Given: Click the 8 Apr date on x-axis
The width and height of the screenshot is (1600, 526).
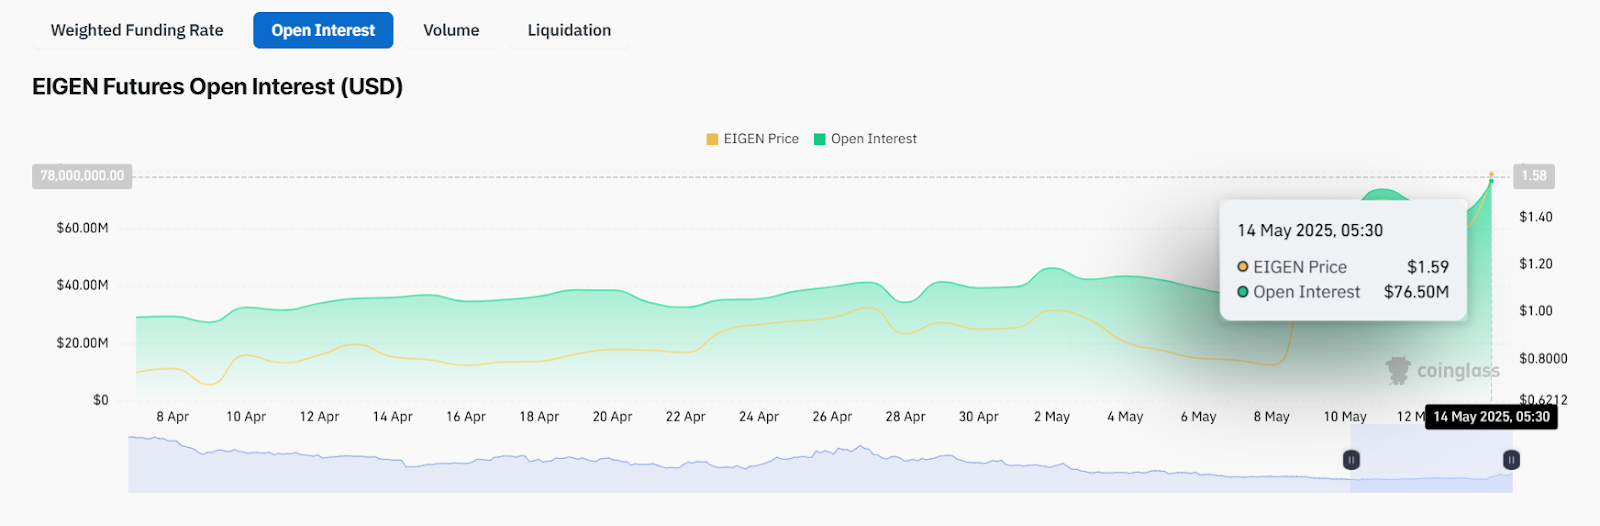Looking at the screenshot, I should [172, 417].
